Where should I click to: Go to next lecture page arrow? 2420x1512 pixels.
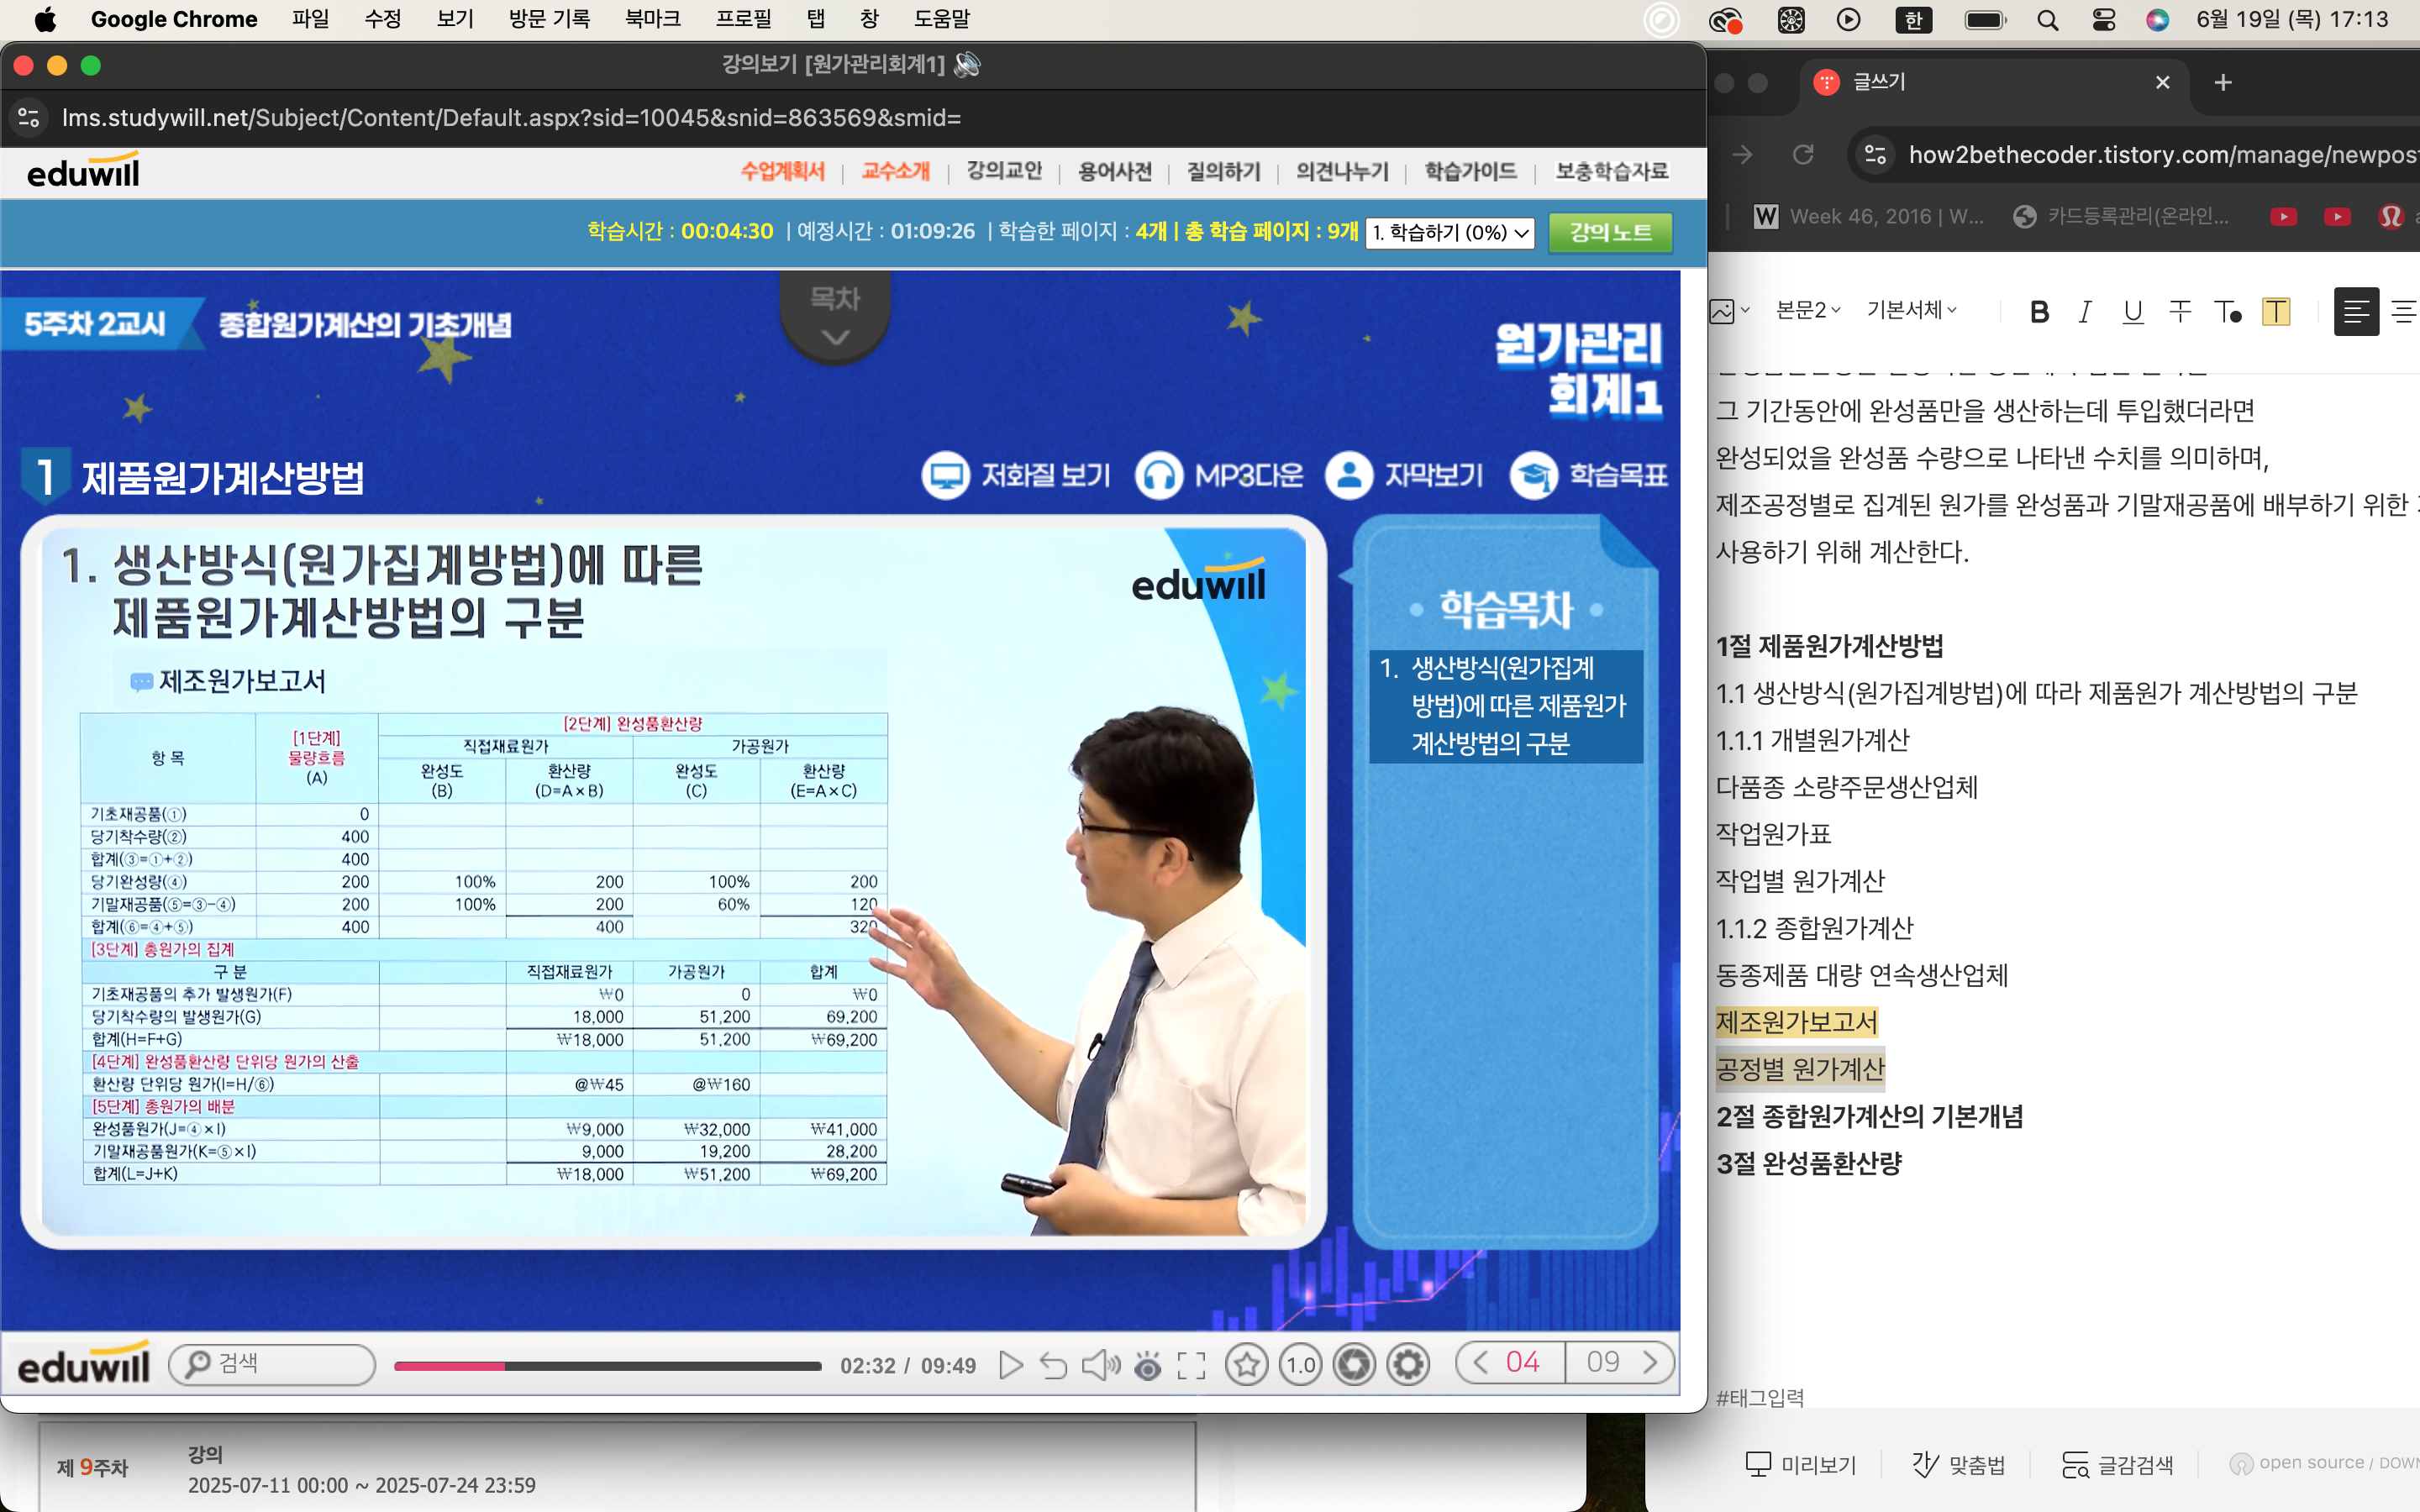[x=1650, y=1362]
